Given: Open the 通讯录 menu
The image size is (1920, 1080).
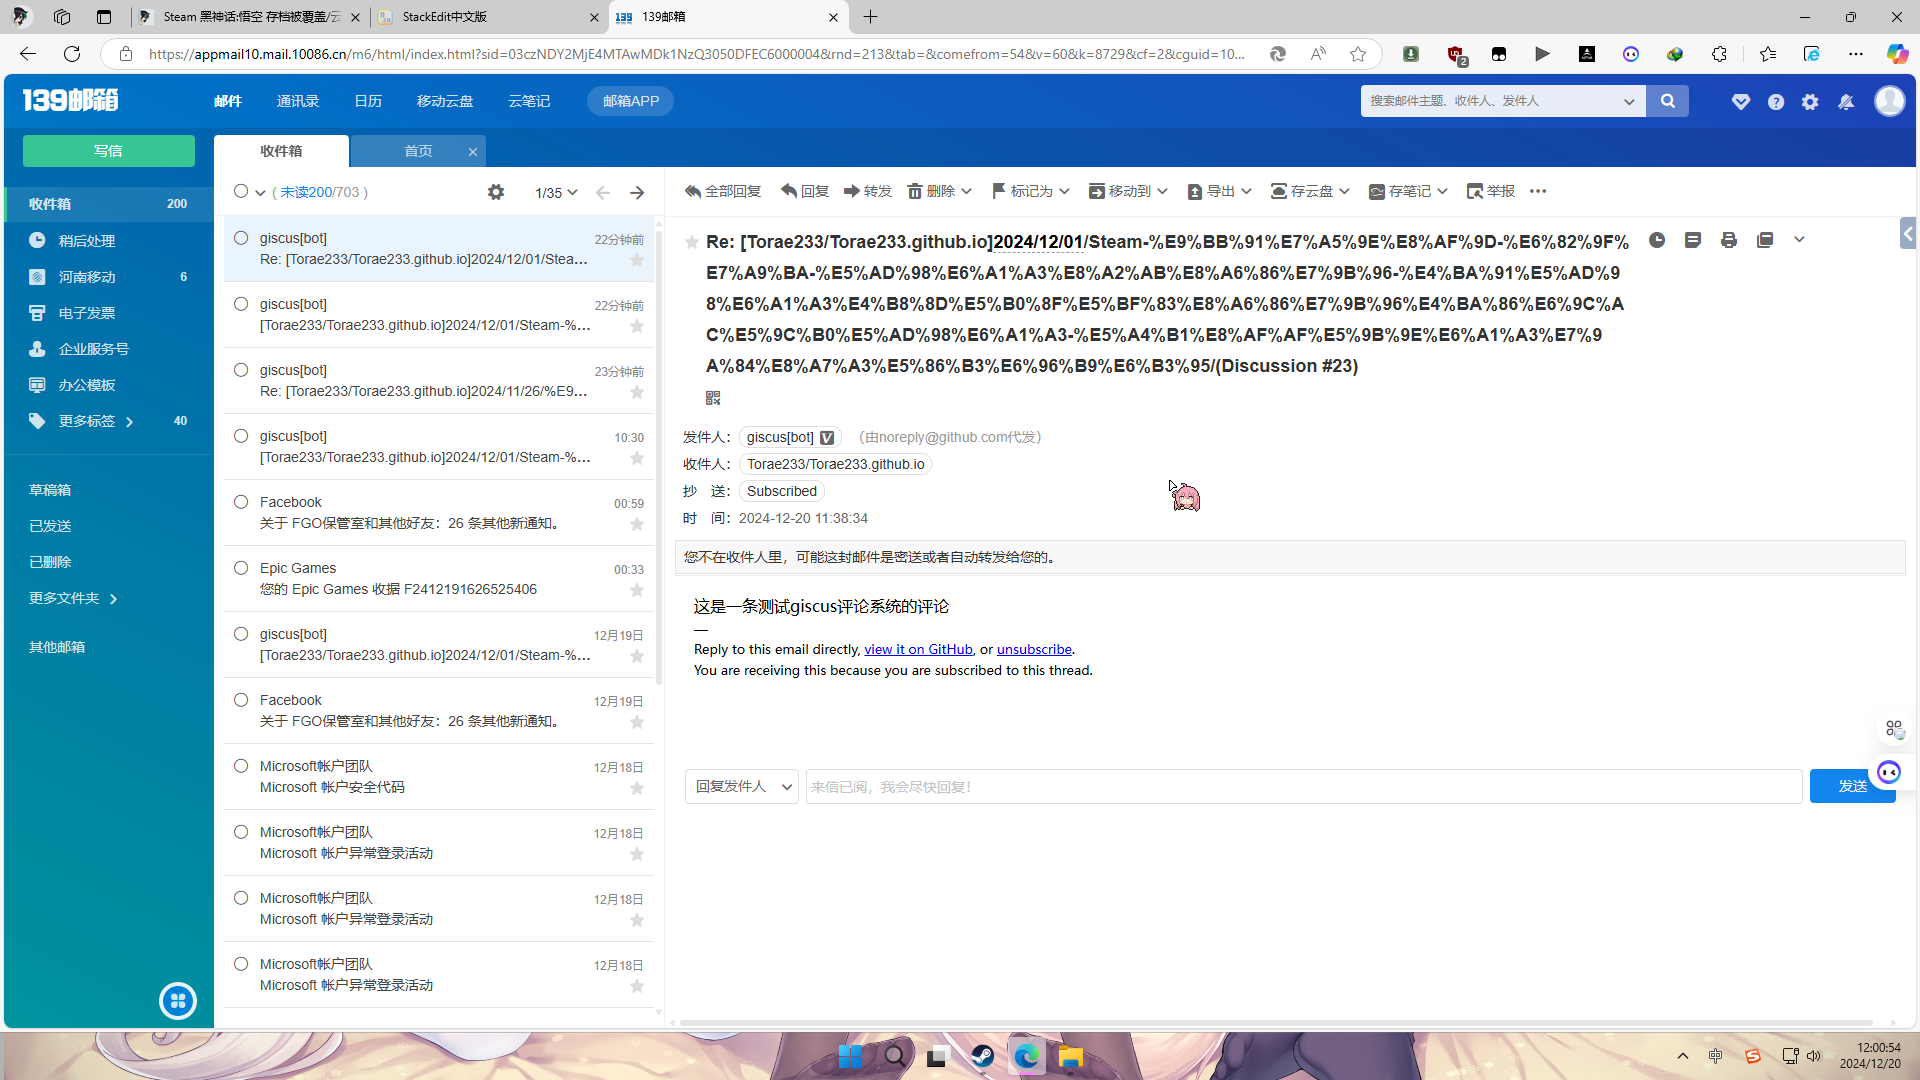Looking at the screenshot, I should 298,101.
